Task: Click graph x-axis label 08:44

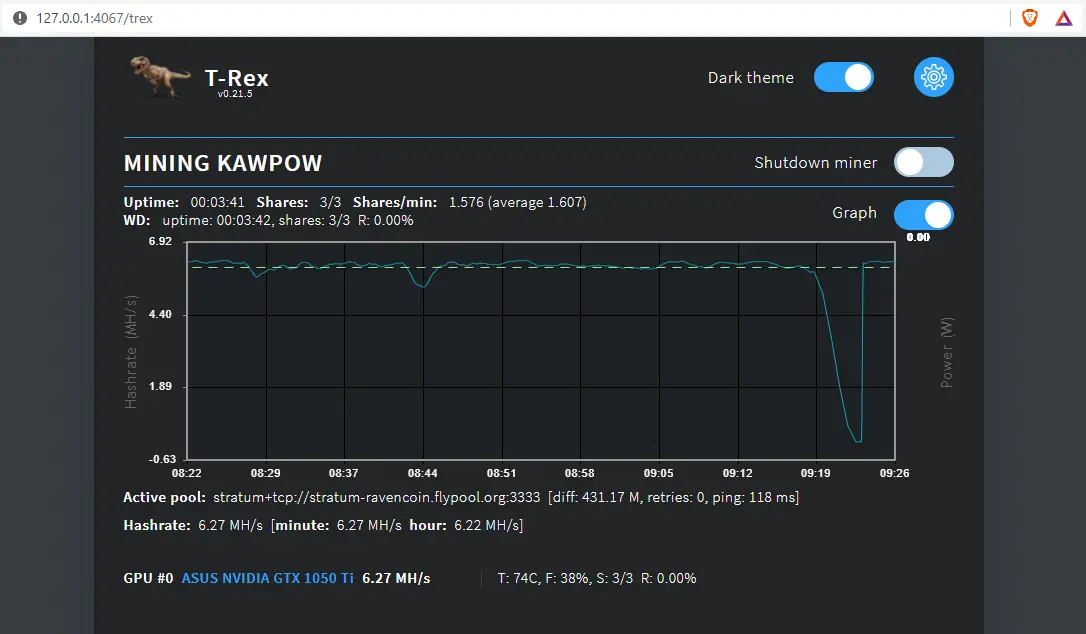Action: (422, 473)
